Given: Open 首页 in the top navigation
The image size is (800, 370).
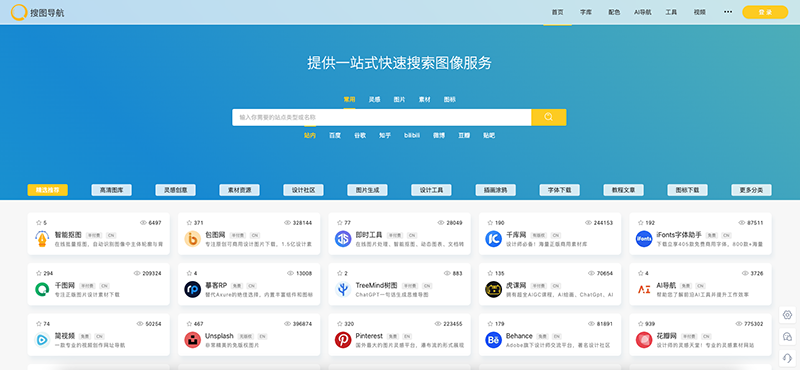Looking at the screenshot, I should pos(557,12).
